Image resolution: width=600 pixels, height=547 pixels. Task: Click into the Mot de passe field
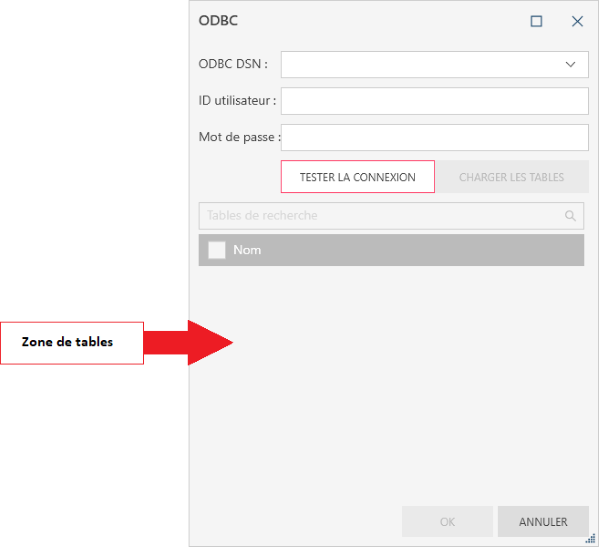click(x=434, y=137)
